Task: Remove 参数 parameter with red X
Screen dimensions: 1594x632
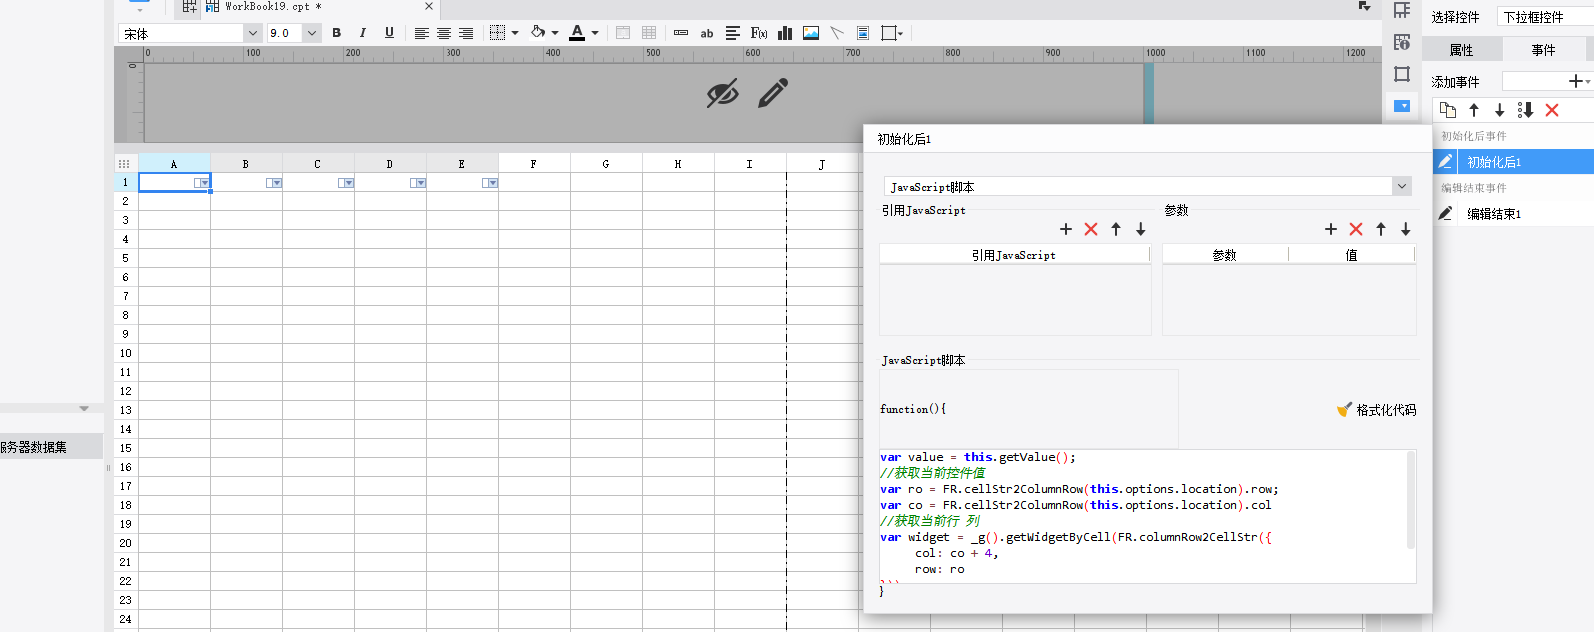Action: 1356,229
